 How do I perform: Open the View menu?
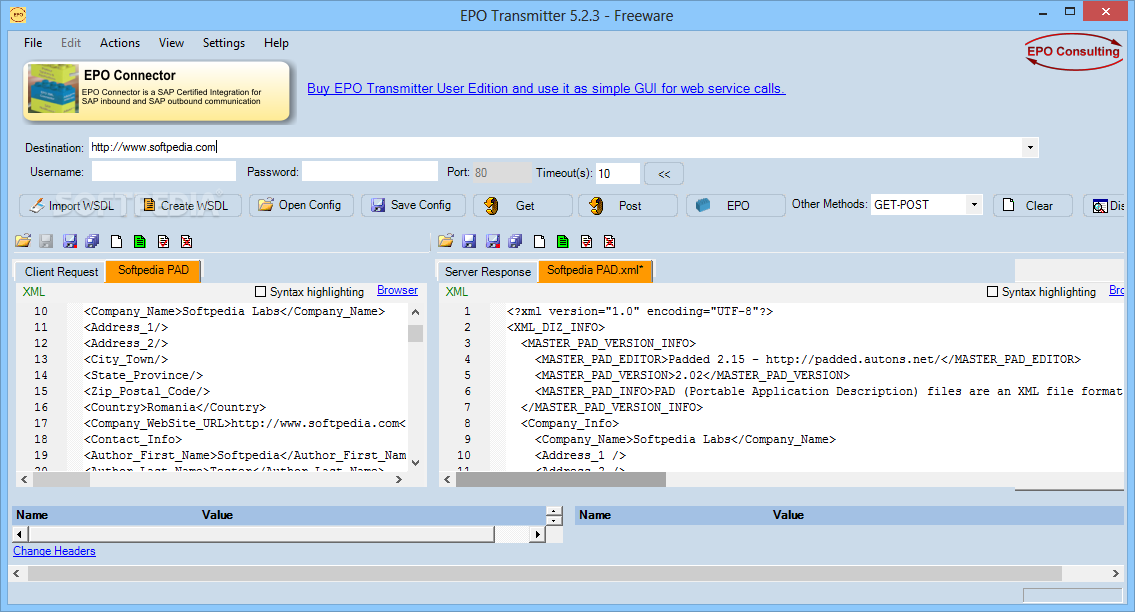click(172, 43)
